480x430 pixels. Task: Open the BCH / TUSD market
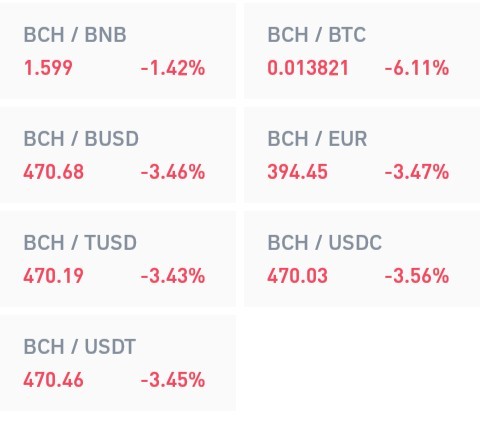[x=118, y=259]
